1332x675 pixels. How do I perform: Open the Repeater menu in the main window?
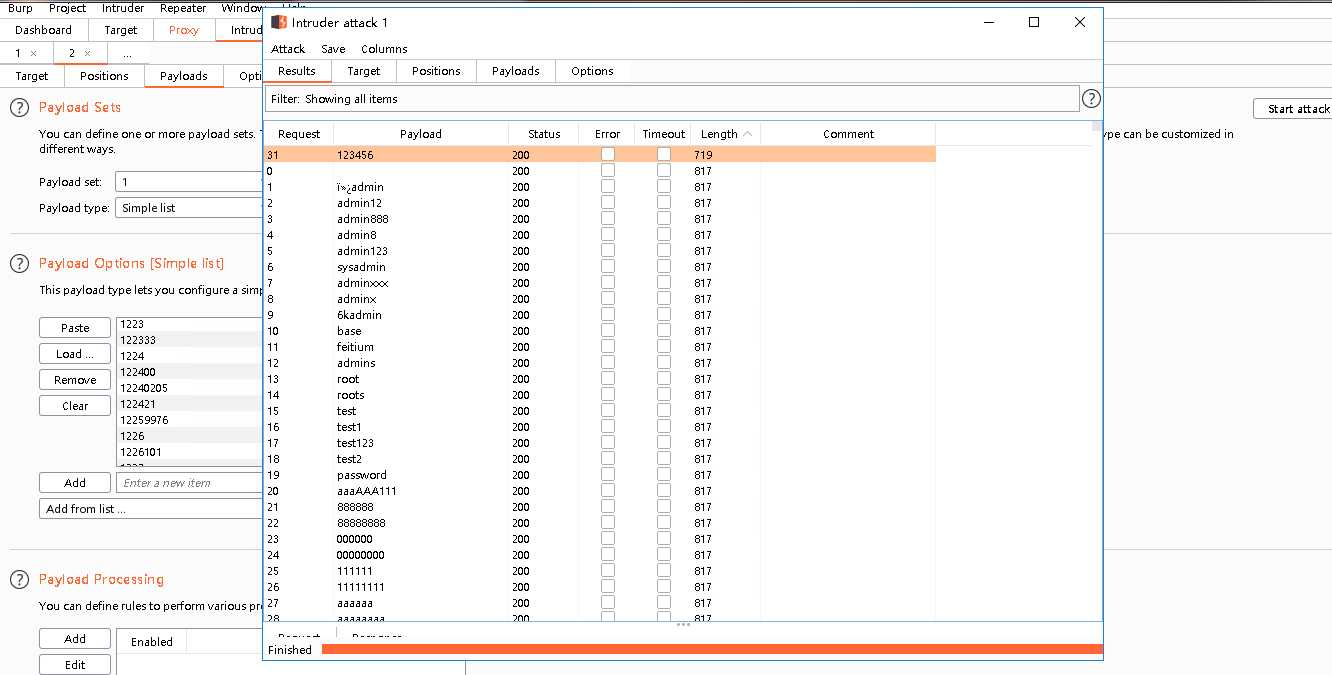point(183,8)
